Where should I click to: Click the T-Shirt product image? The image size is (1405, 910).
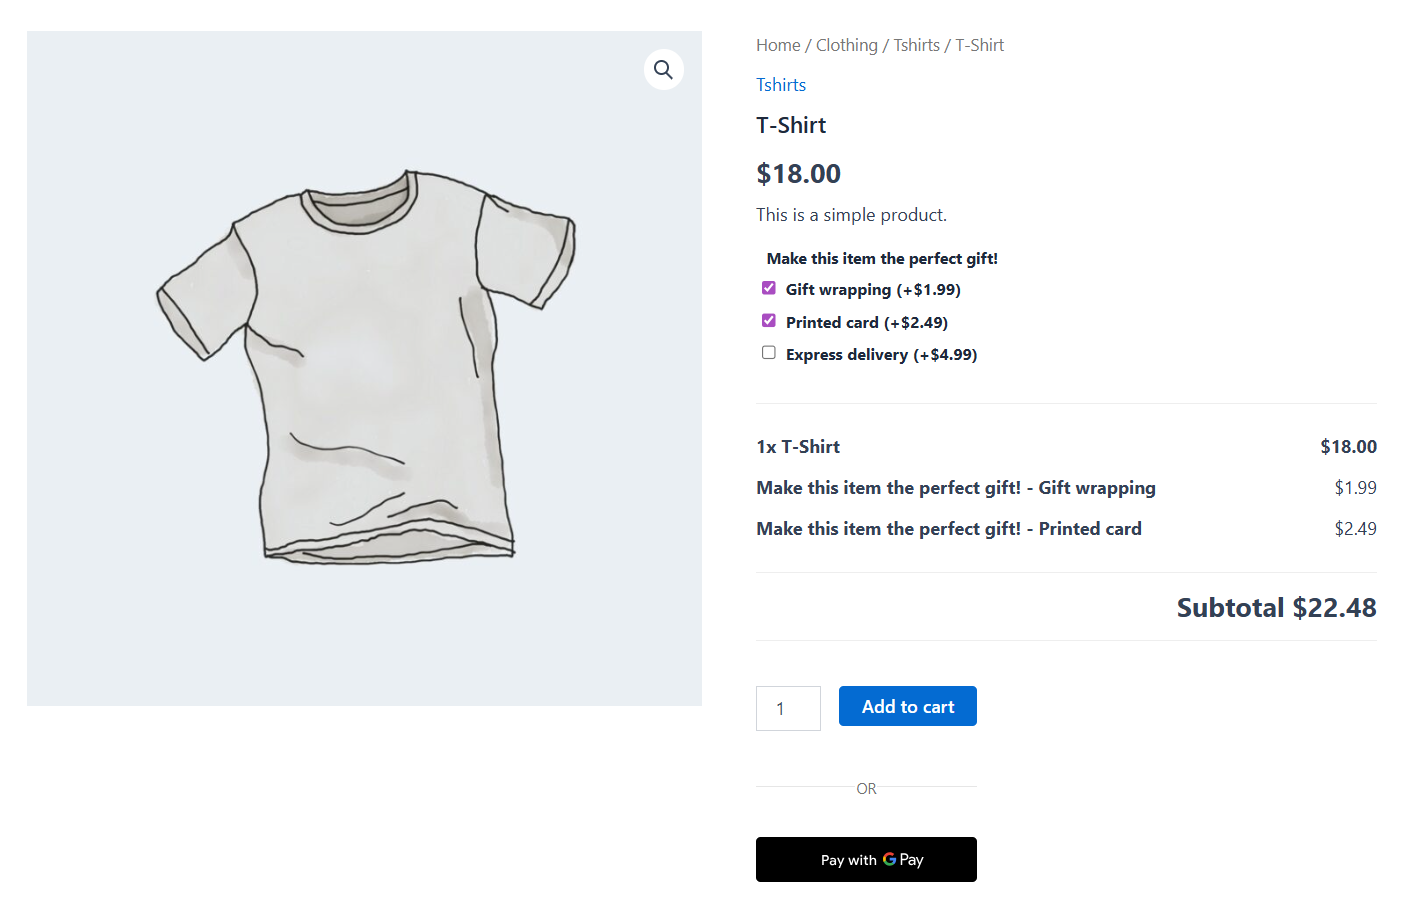[365, 368]
